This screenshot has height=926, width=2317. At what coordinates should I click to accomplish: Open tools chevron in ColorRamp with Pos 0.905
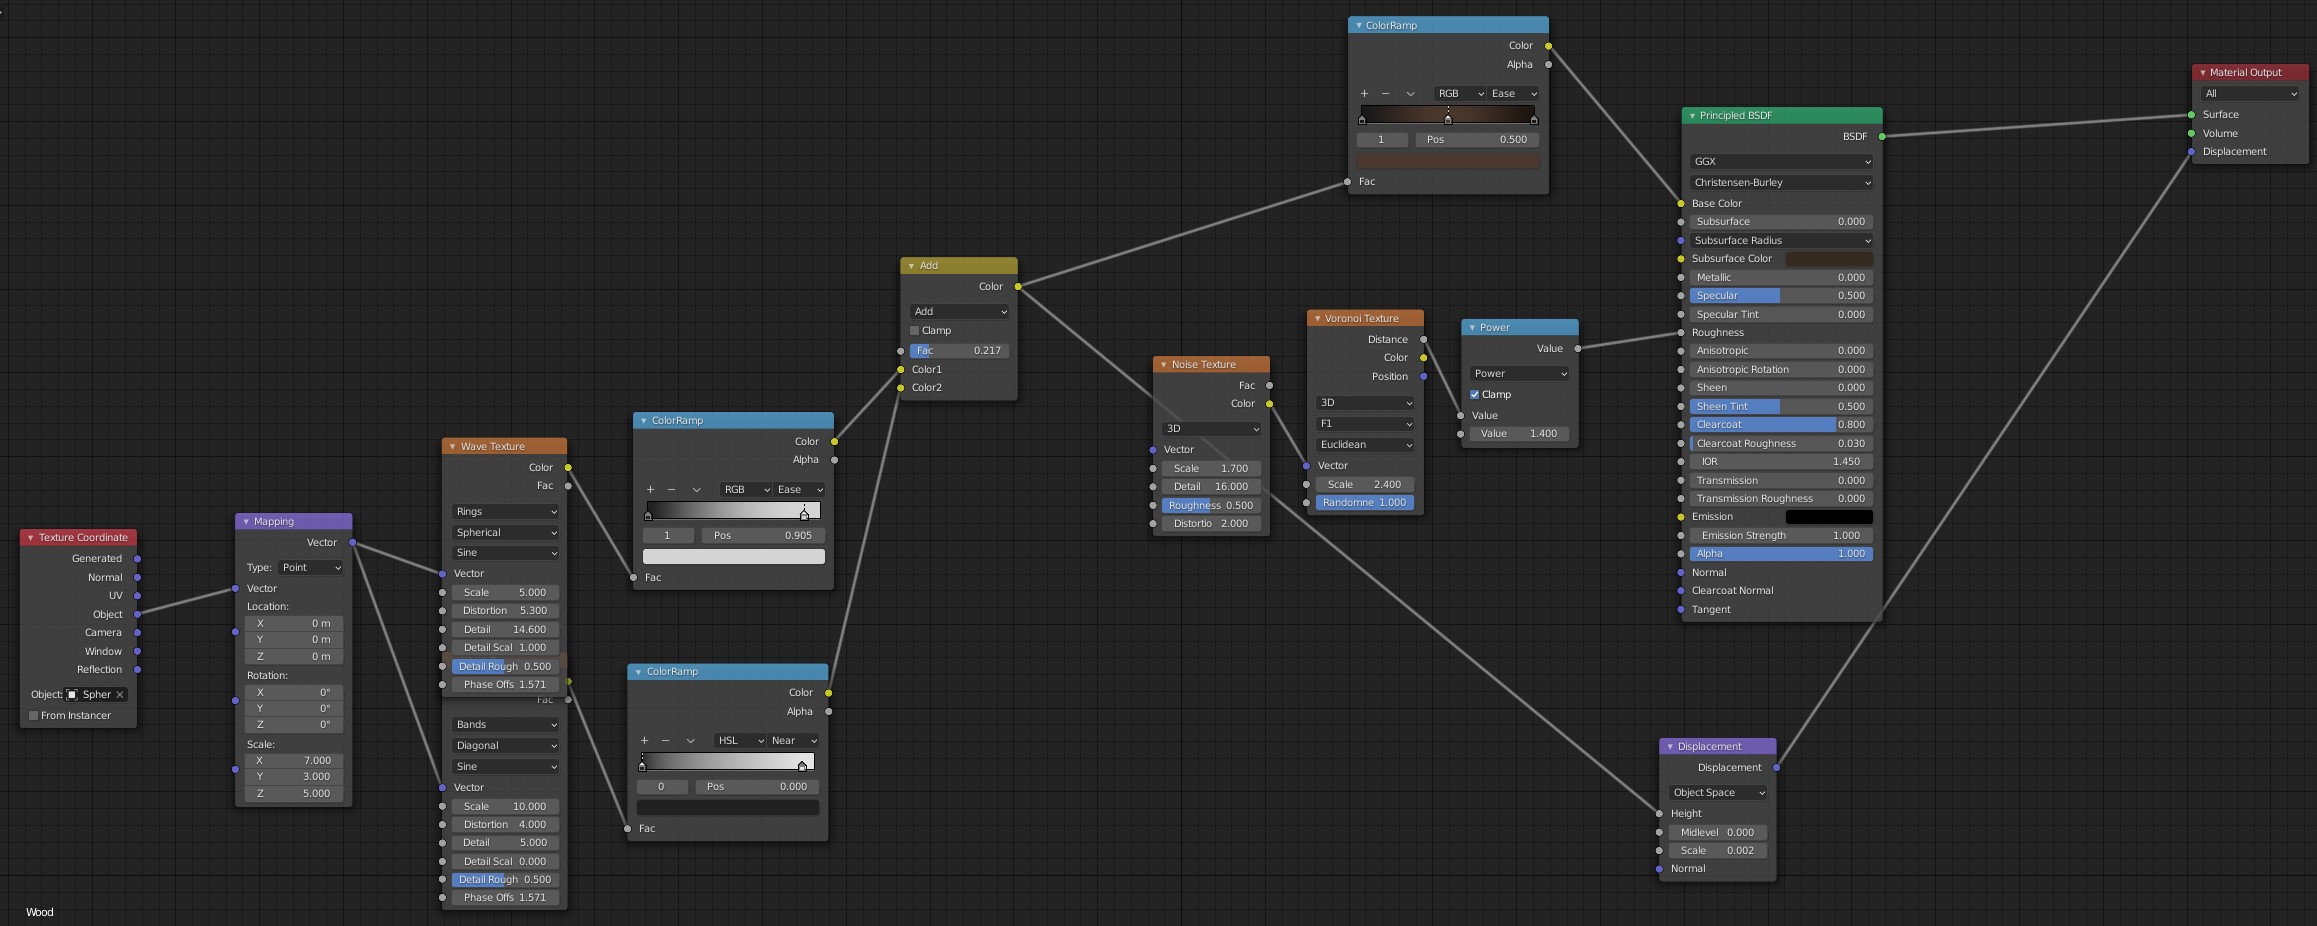click(x=696, y=489)
